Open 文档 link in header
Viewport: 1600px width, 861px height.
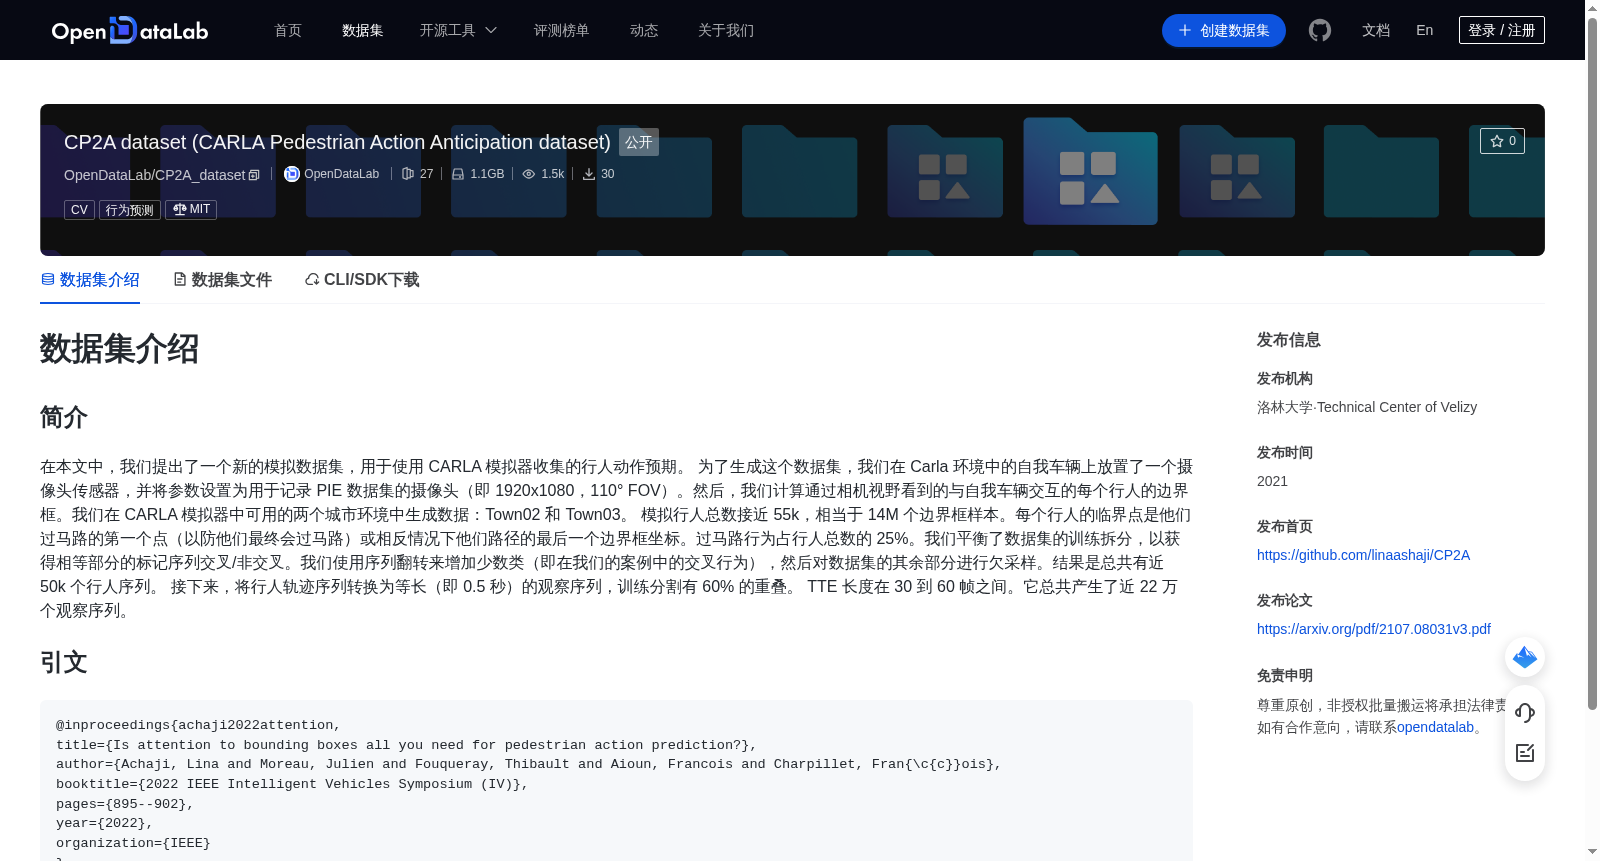tap(1376, 30)
